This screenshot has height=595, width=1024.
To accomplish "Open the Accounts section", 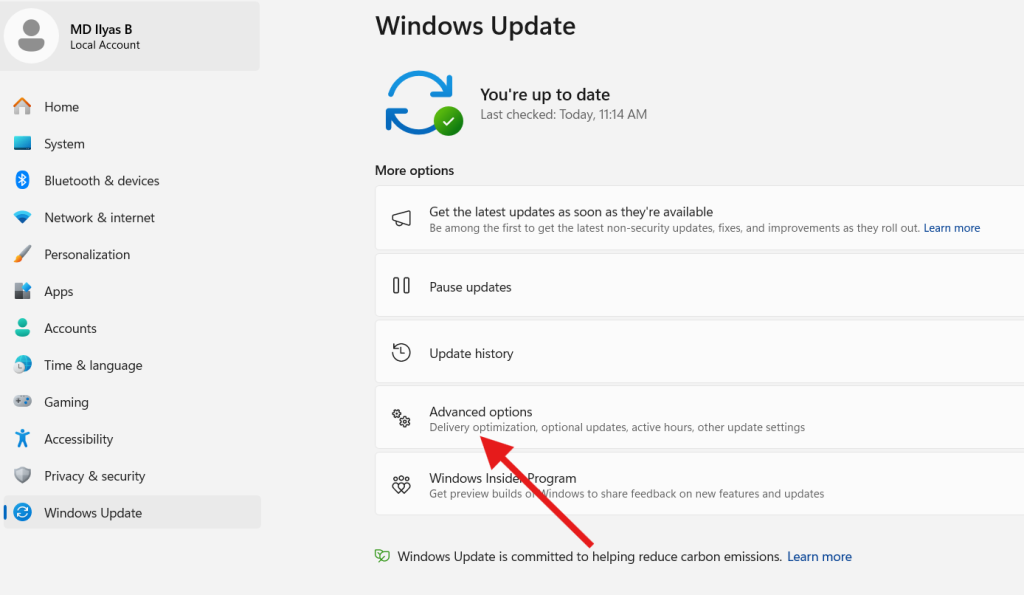I will tap(70, 327).
